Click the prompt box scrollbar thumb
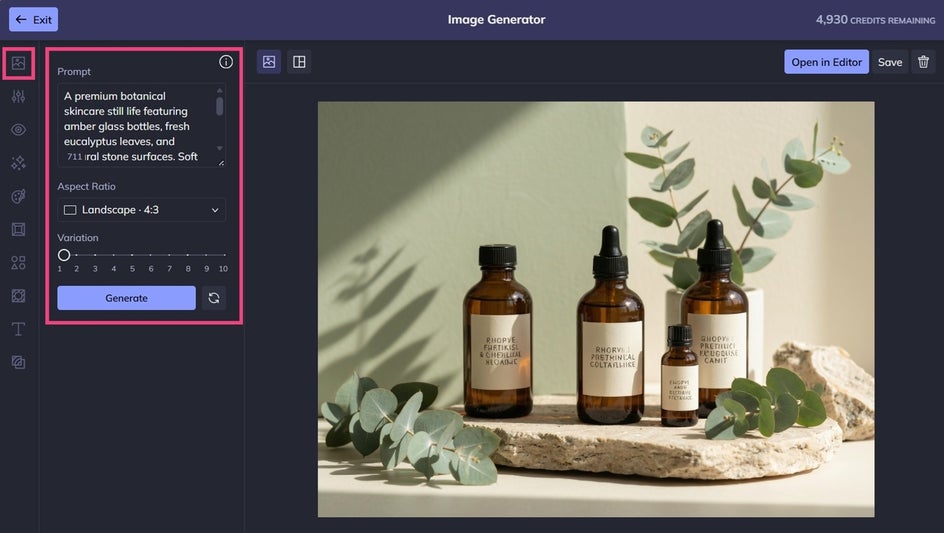The image size is (944, 533). pos(220,106)
